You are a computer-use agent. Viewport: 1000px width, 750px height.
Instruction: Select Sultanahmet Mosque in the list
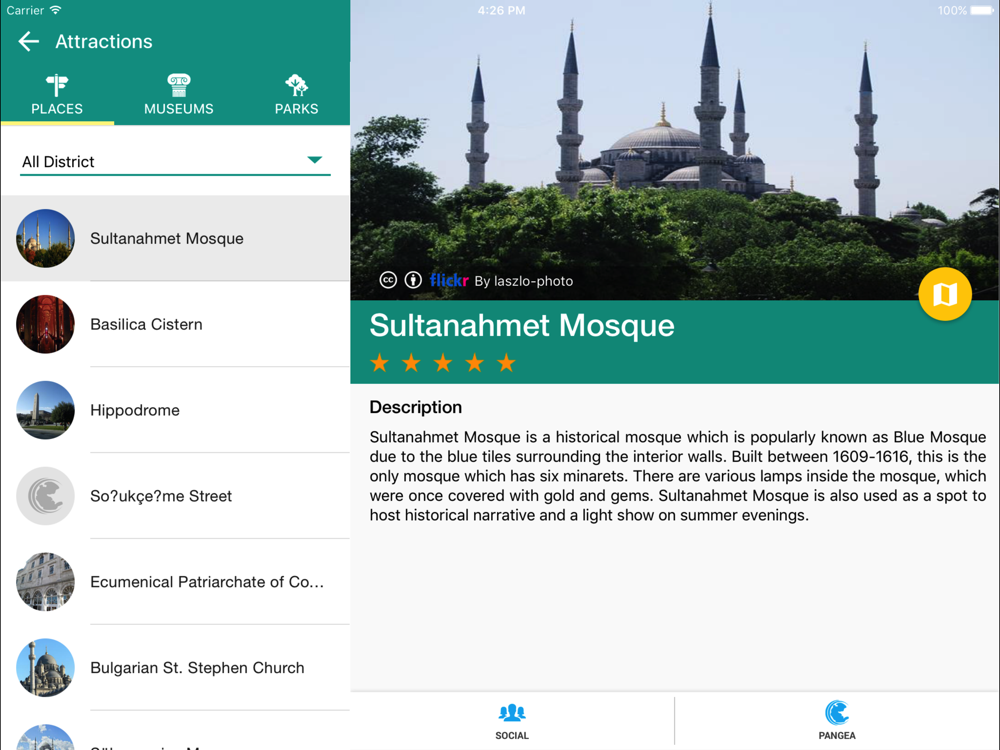[175, 238]
